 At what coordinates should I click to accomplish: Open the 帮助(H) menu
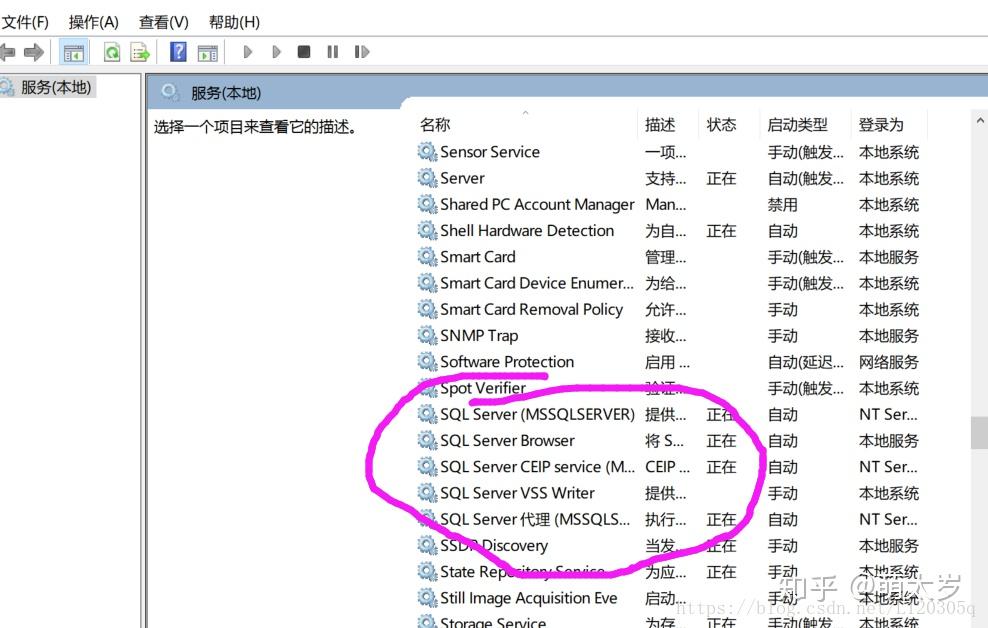pyautogui.click(x=234, y=21)
